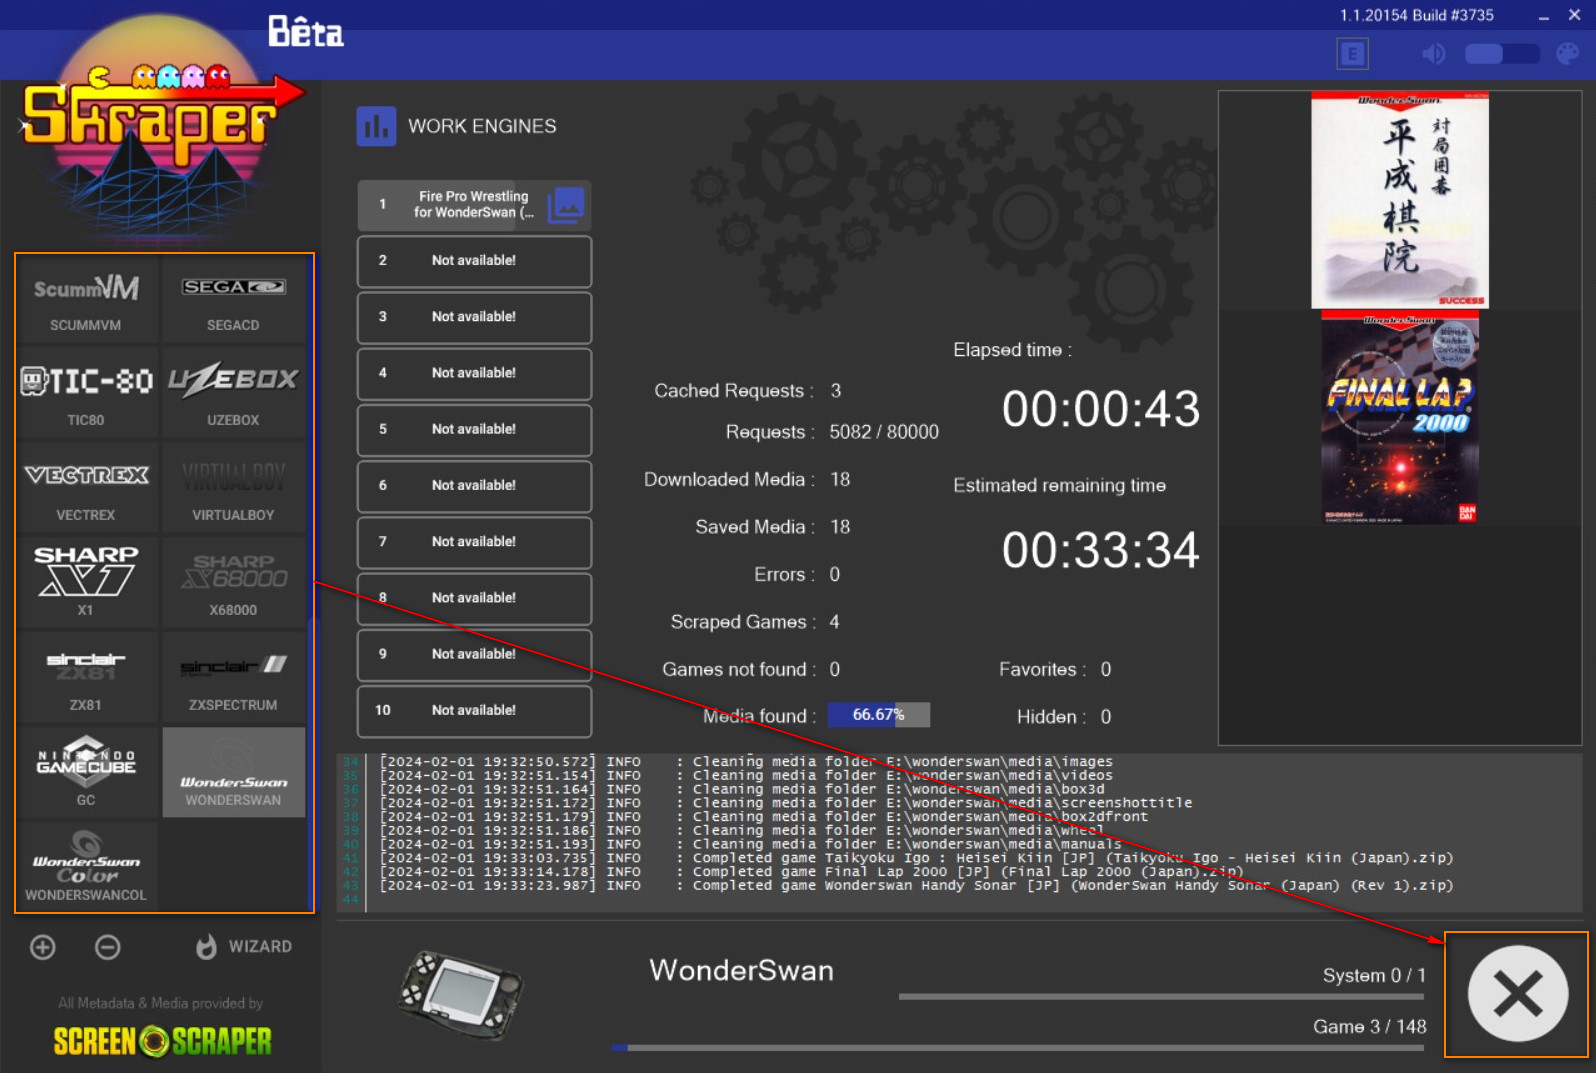Select engine slot 2 Not available
This screenshot has height=1073, width=1596.
pyautogui.click(x=474, y=261)
